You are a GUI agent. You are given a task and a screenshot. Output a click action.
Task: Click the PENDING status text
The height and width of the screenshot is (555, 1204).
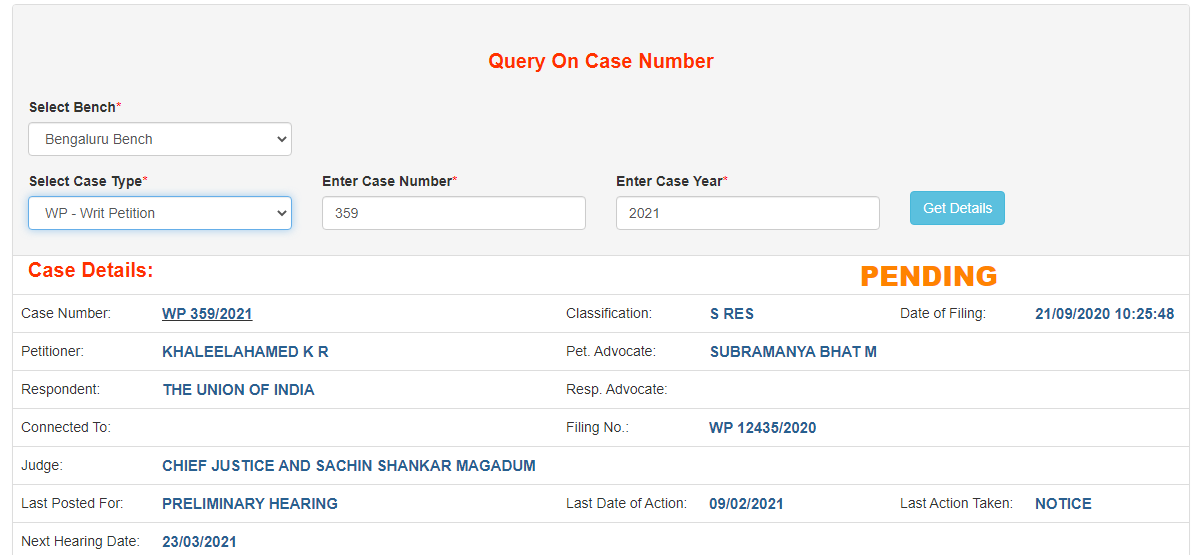pyautogui.click(x=928, y=276)
